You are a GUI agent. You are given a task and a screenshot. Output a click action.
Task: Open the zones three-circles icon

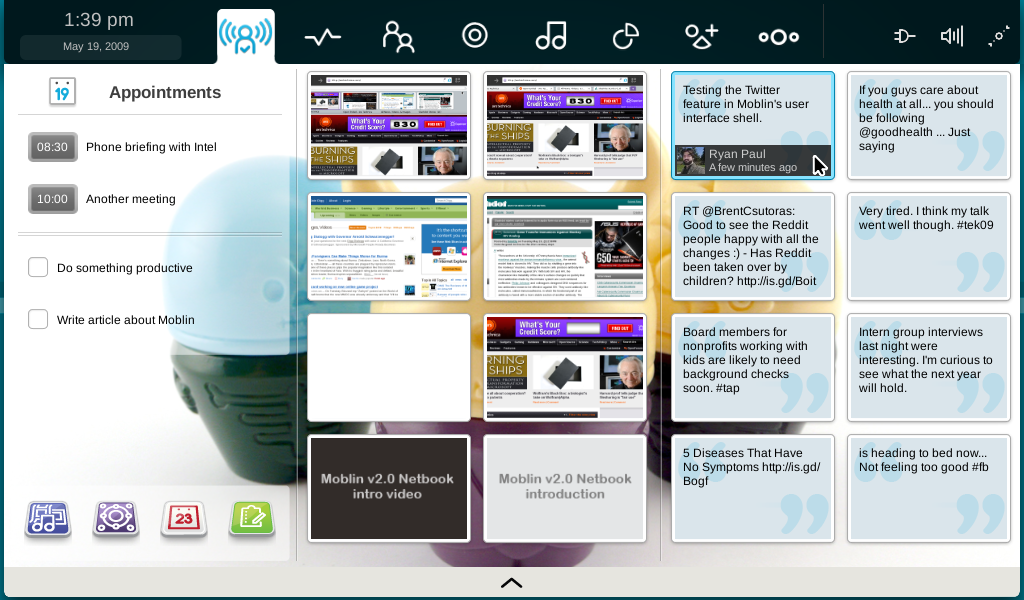(x=778, y=37)
